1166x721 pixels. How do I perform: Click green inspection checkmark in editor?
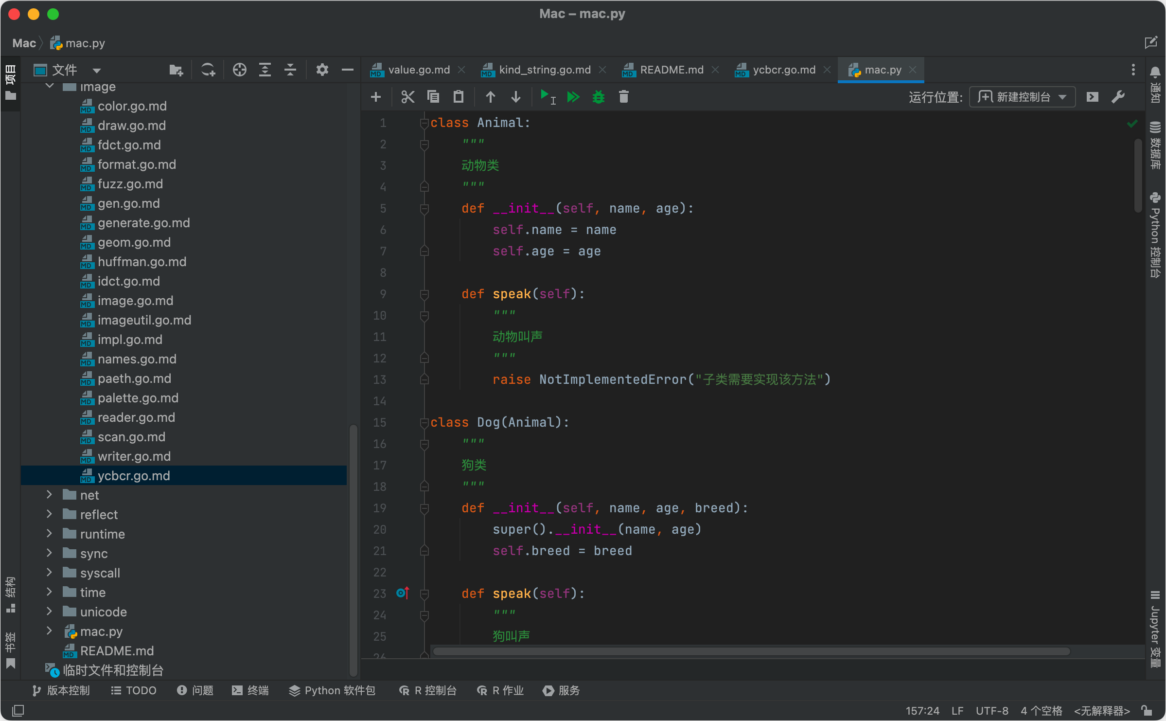(x=1132, y=123)
